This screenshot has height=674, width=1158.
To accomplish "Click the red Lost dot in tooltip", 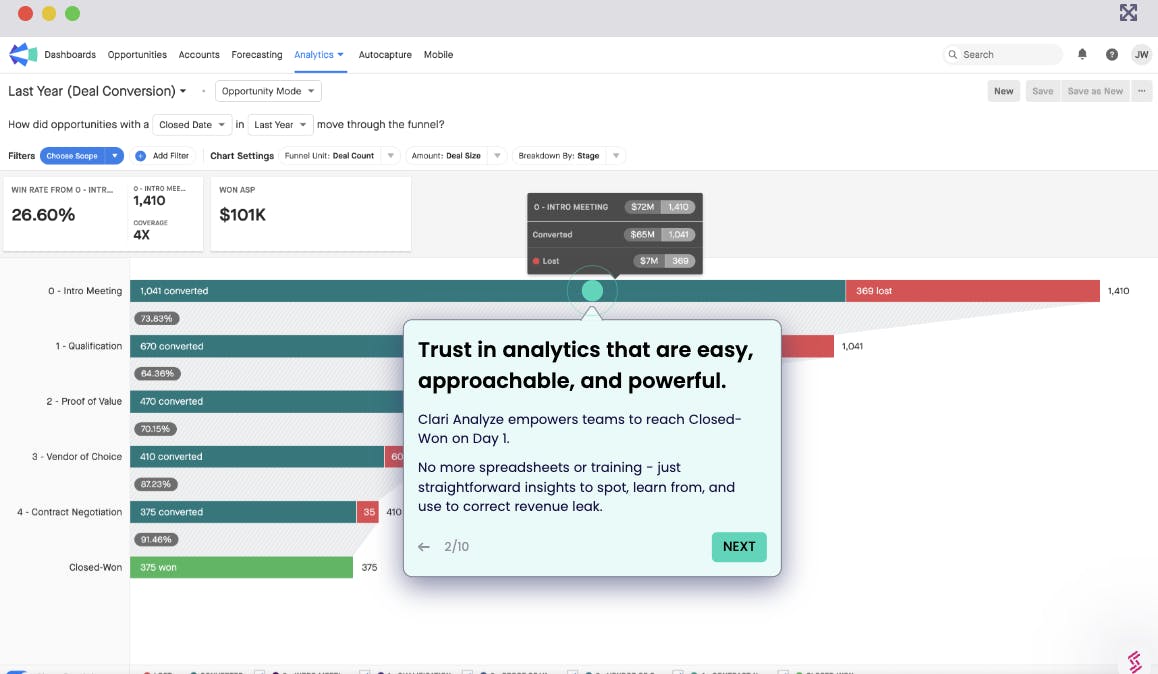I will [x=536, y=261].
